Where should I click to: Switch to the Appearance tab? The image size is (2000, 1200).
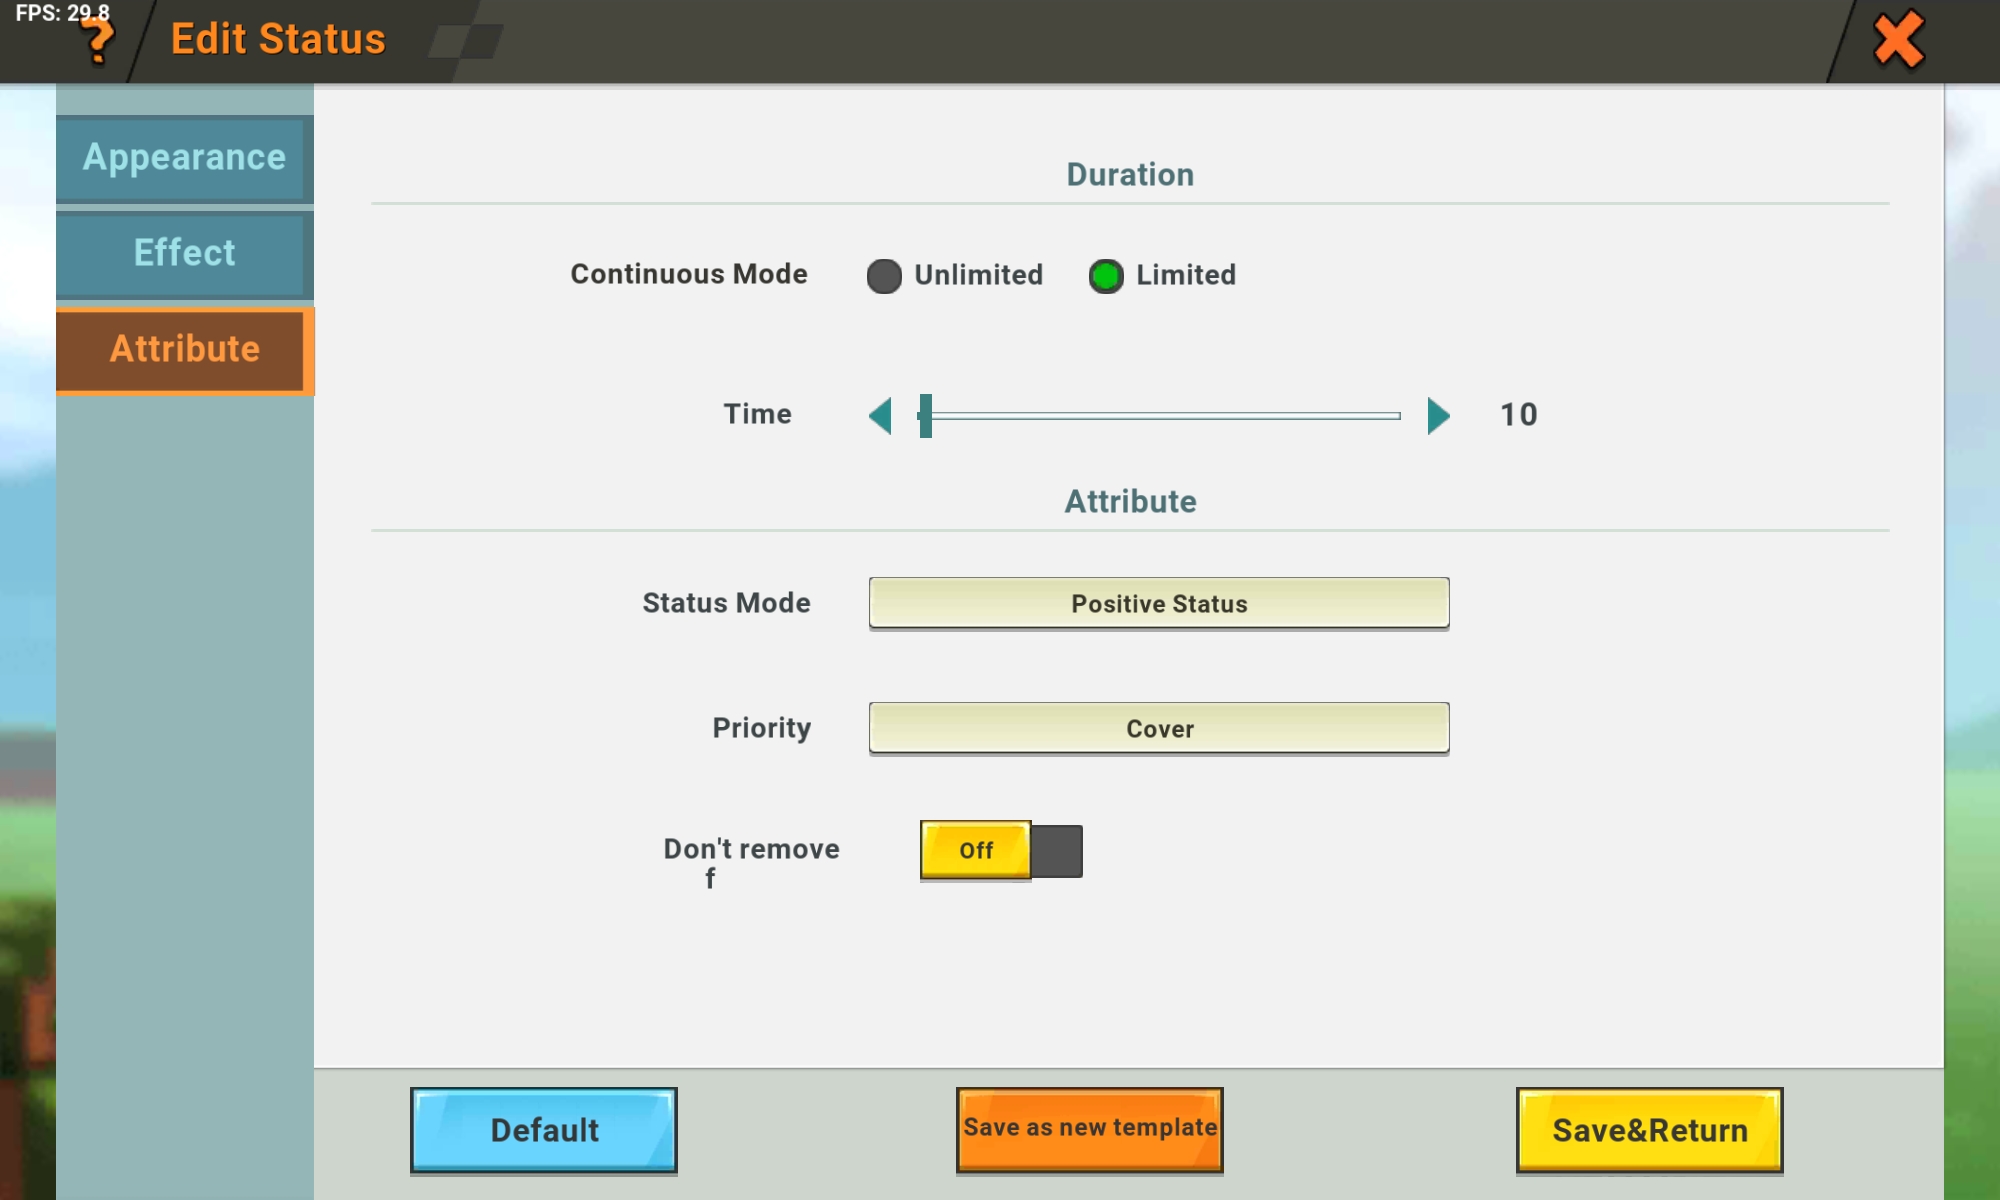pyautogui.click(x=184, y=158)
